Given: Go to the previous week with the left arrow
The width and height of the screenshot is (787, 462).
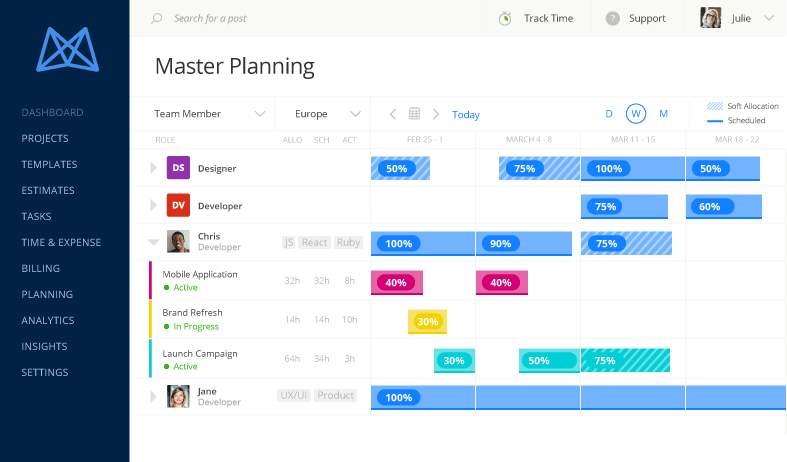Looking at the screenshot, I should coord(393,114).
